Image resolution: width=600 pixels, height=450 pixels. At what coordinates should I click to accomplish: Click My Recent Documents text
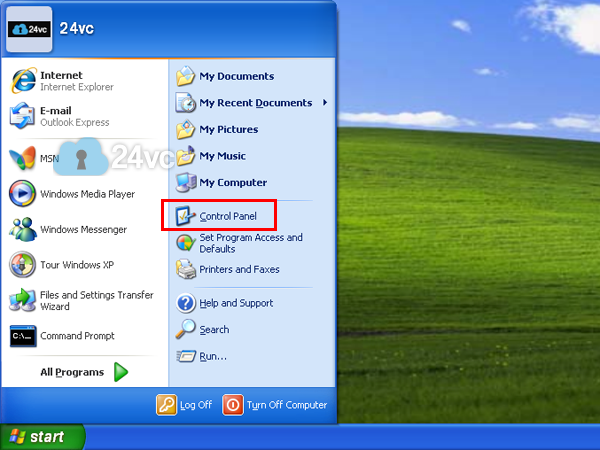[256, 103]
